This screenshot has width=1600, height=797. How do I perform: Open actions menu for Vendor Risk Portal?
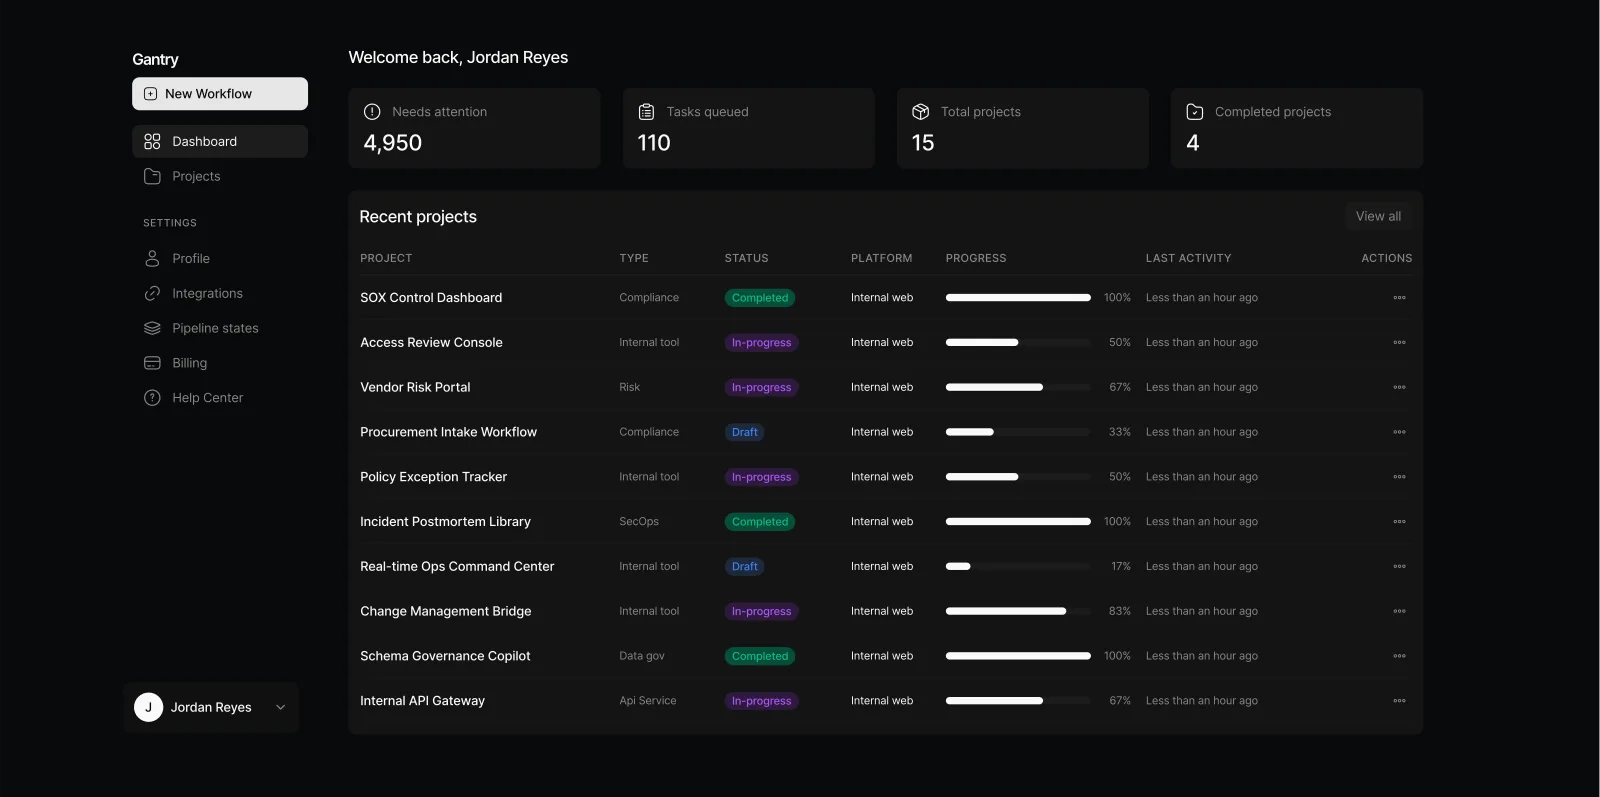pyautogui.click(x=1399, y=388)
